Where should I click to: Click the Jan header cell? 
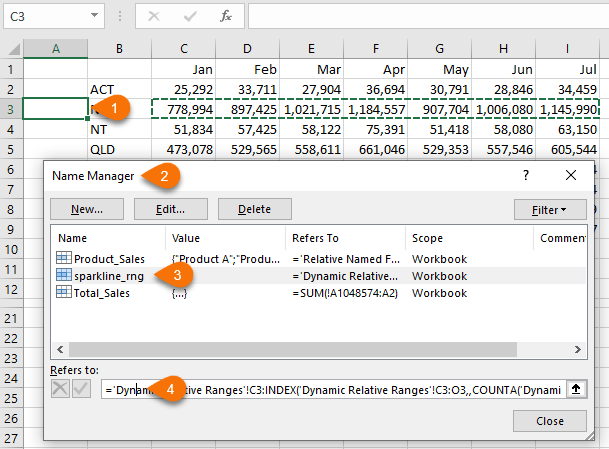183,69
